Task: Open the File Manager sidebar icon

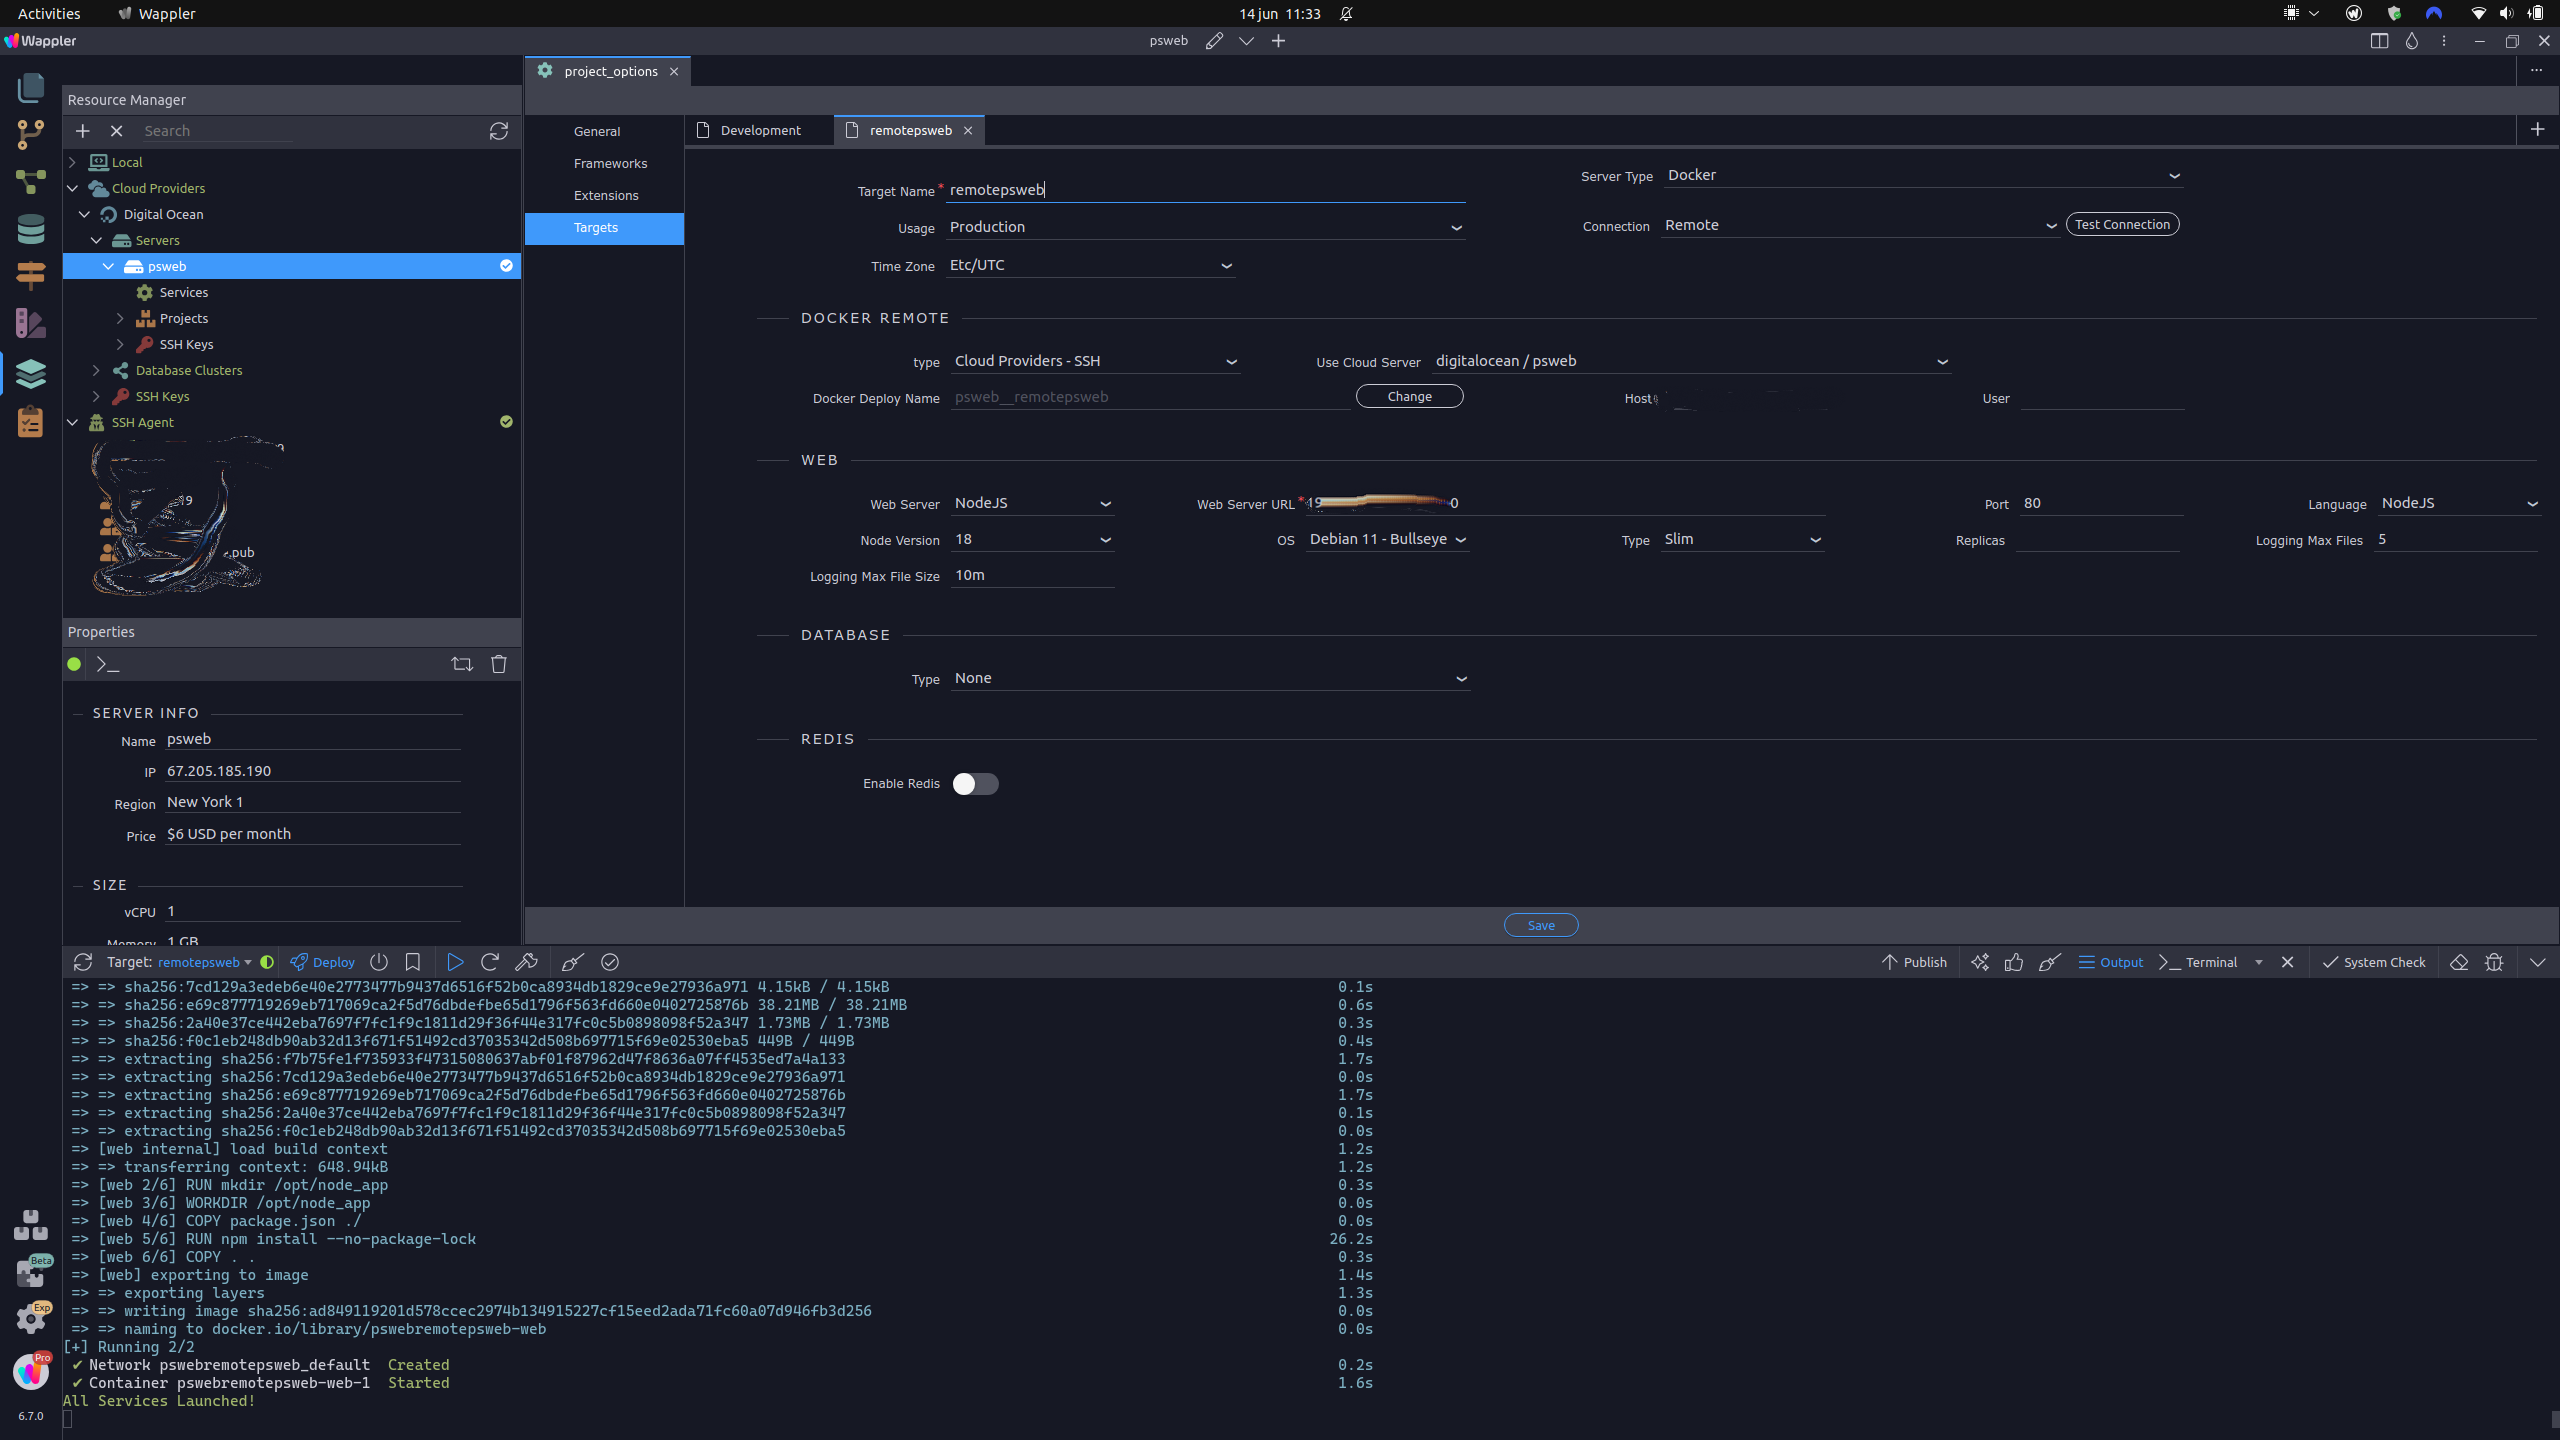Action: coord(31,88)
